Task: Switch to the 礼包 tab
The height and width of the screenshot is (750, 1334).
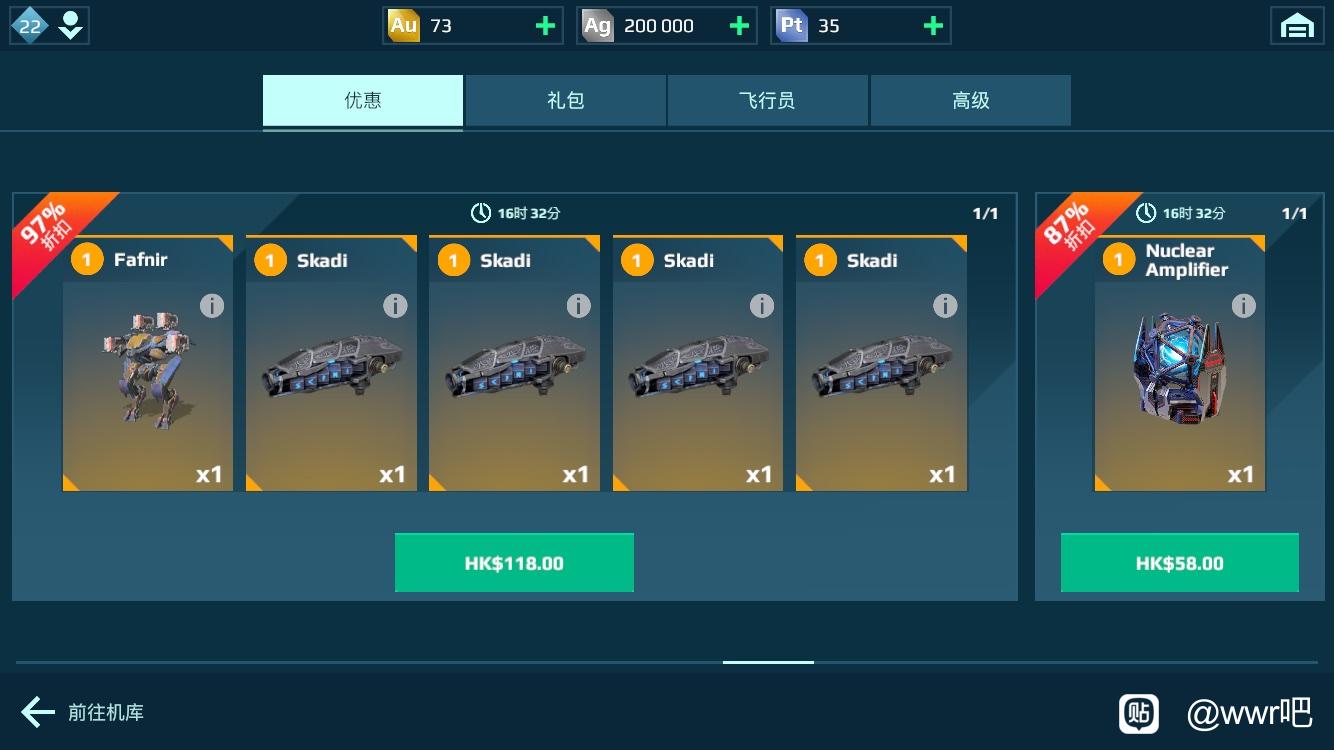Action: (x=565, y=100)
